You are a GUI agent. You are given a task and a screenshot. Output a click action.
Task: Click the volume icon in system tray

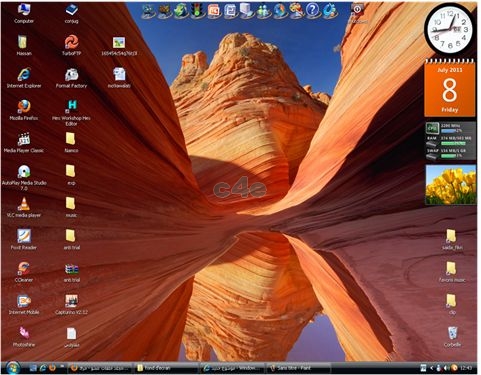click(447, 368)
